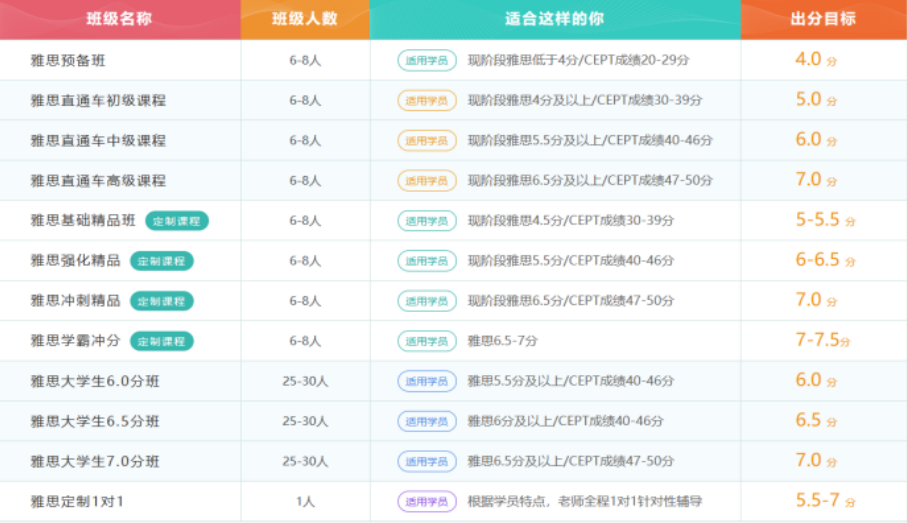Viewport: 907px width, 523px height.
Task: Click 现阶段雅思低于4分/CEPT成绩20-29分 description
Action: point(578,60)
